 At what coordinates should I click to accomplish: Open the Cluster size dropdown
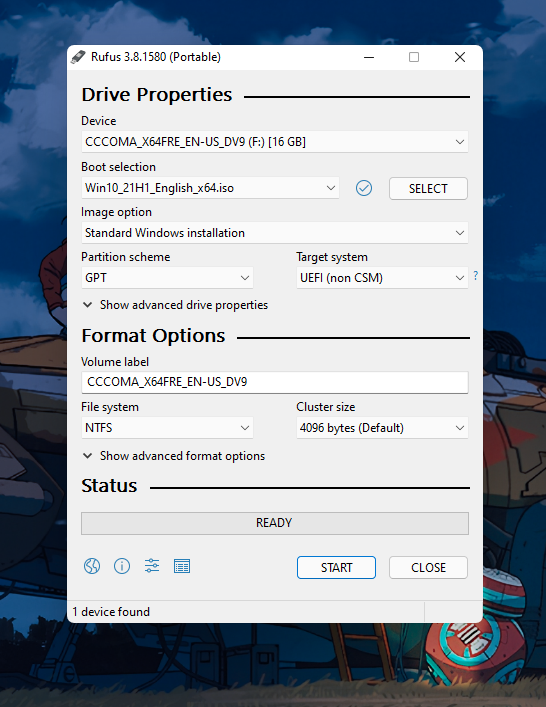click(x=382, y=428)
